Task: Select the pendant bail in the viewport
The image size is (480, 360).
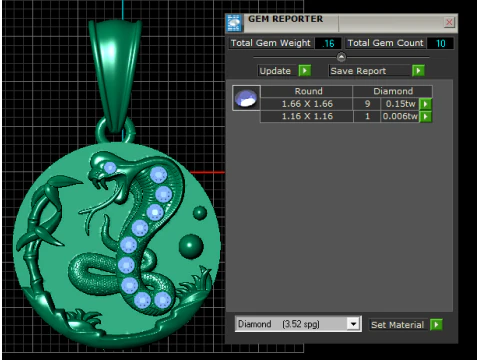Action: (115, 77)
